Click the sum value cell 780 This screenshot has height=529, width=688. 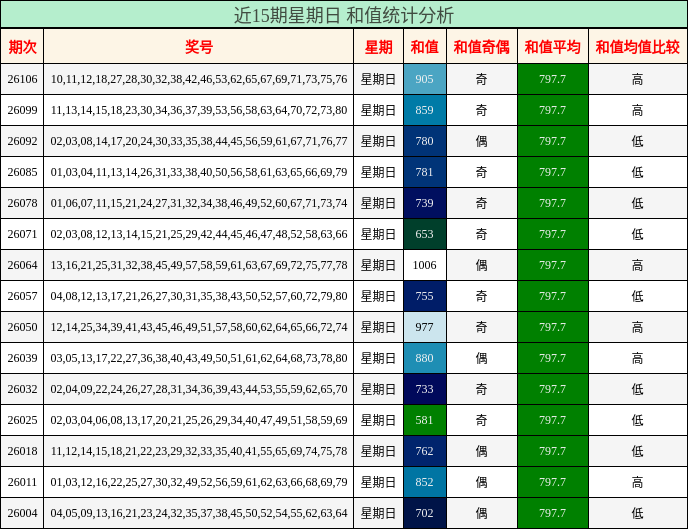click(425, 141)
